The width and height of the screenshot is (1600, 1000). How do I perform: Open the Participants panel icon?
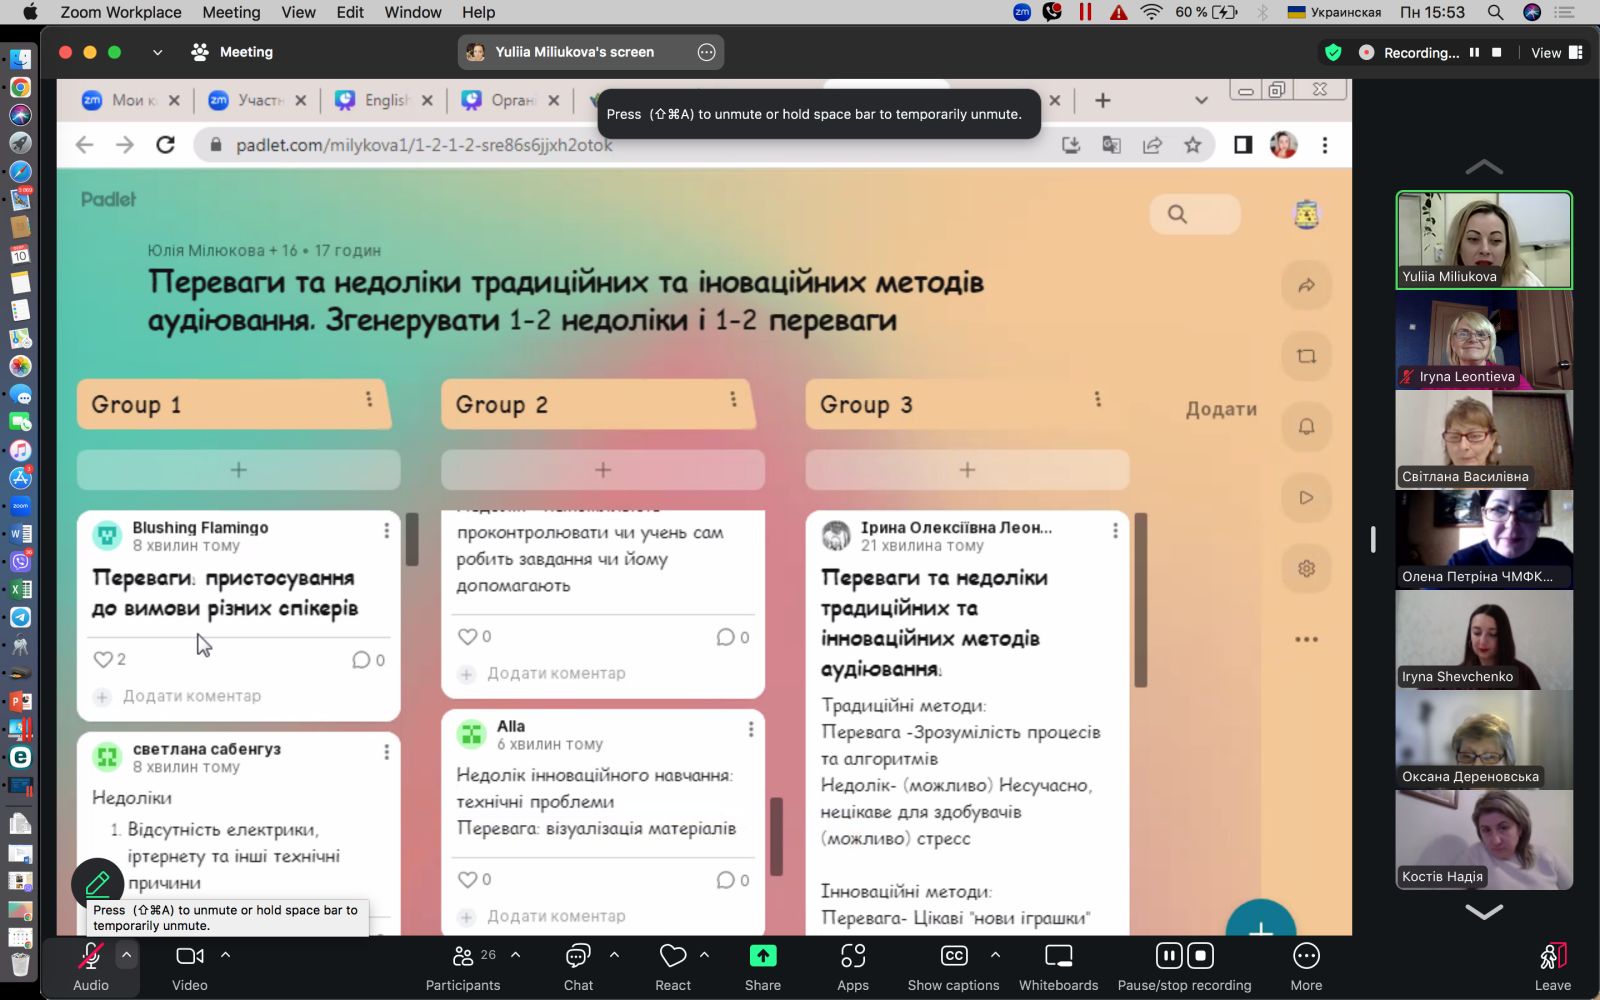[462, 957]
